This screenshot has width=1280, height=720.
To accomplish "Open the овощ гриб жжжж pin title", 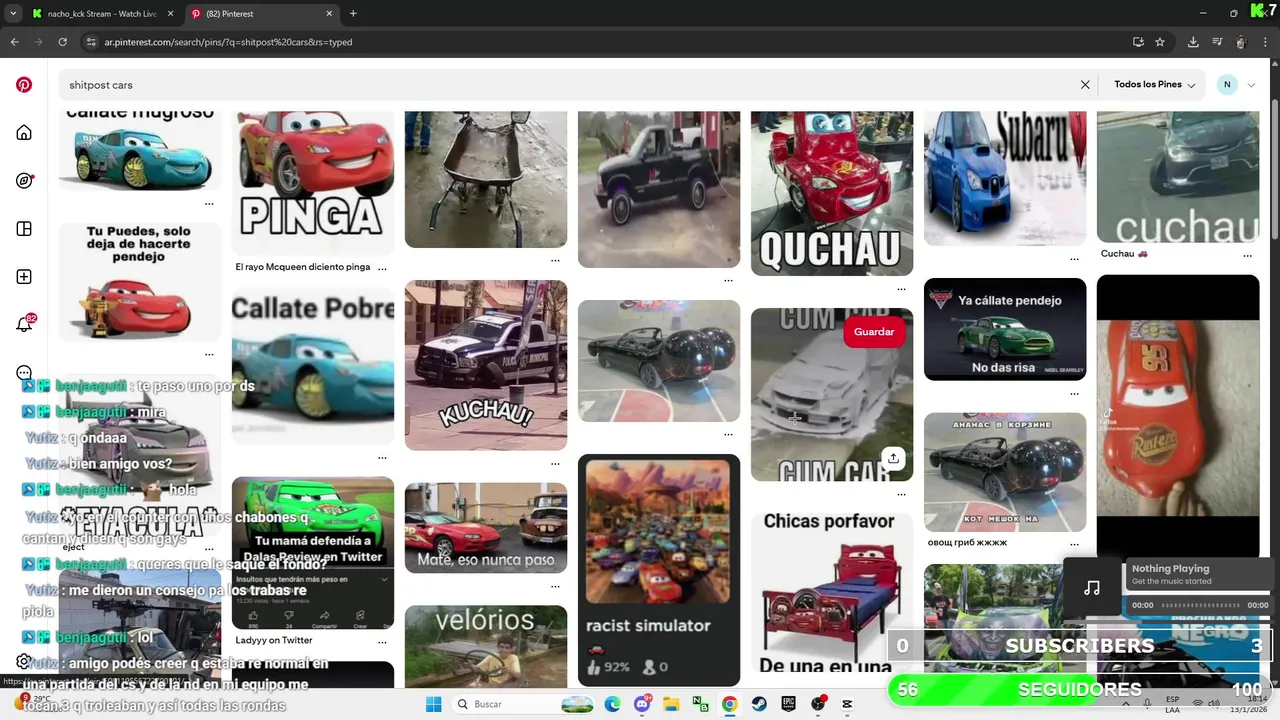I will coord(967,543).
